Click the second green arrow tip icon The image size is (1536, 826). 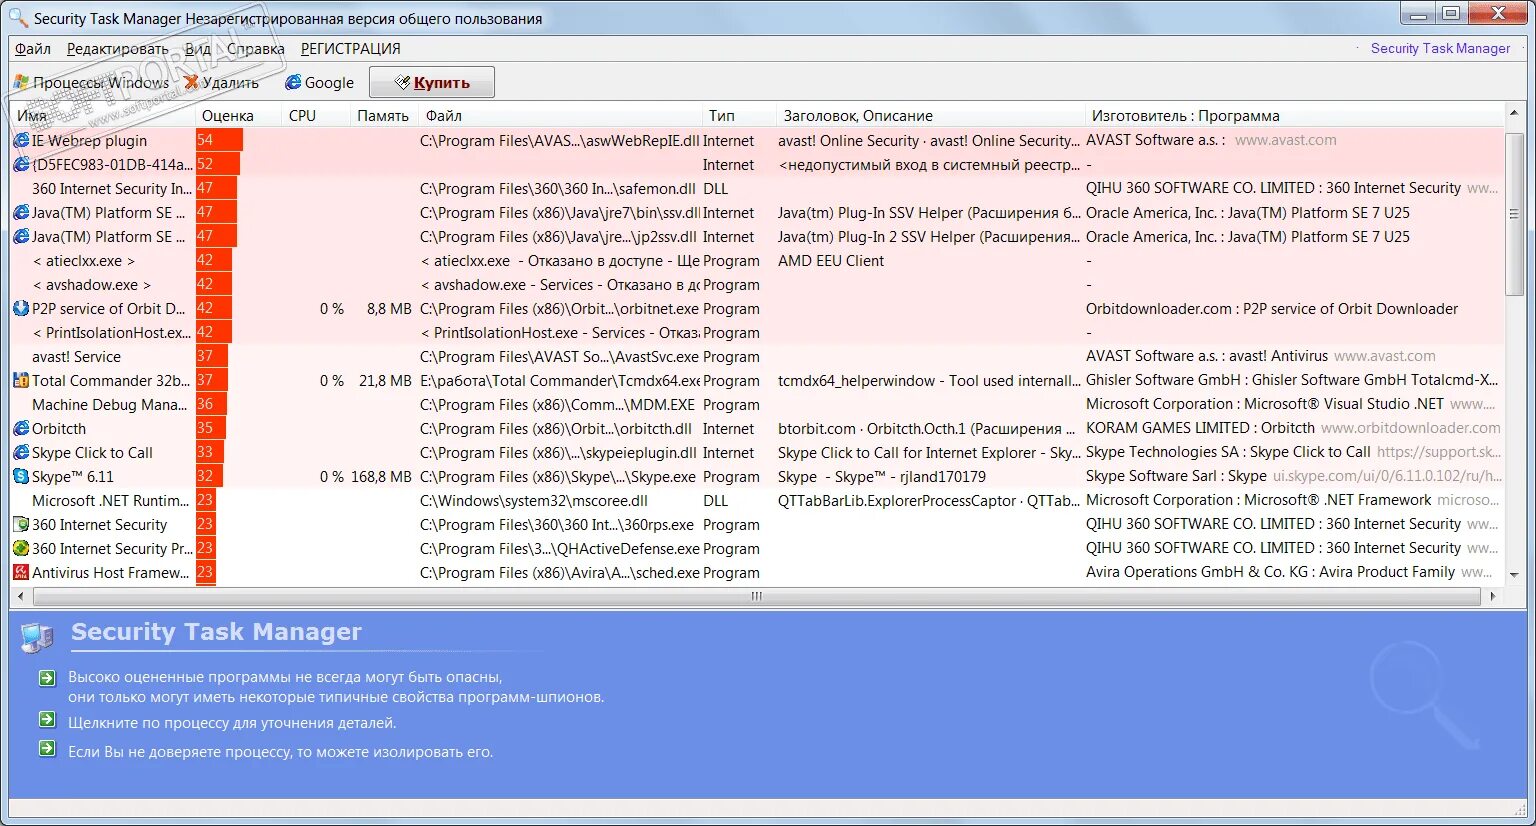(47, 720)
